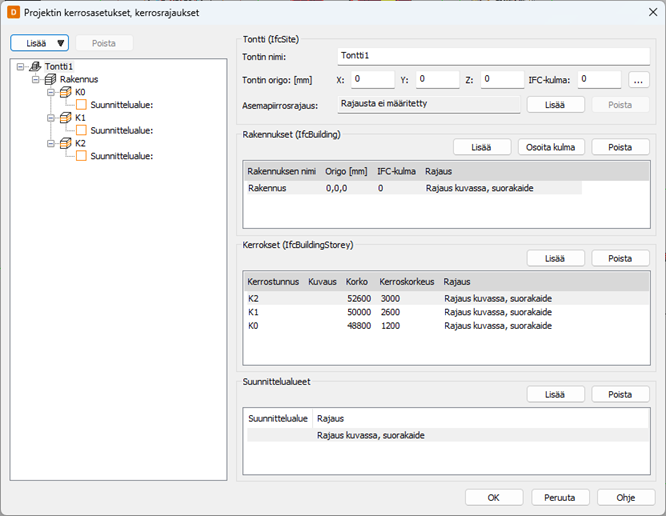Viewport: 666px width, 516px height.
Task: Click the Tontti1 site icon in tree
Action: pyautogui.click(x=36, y=66)
